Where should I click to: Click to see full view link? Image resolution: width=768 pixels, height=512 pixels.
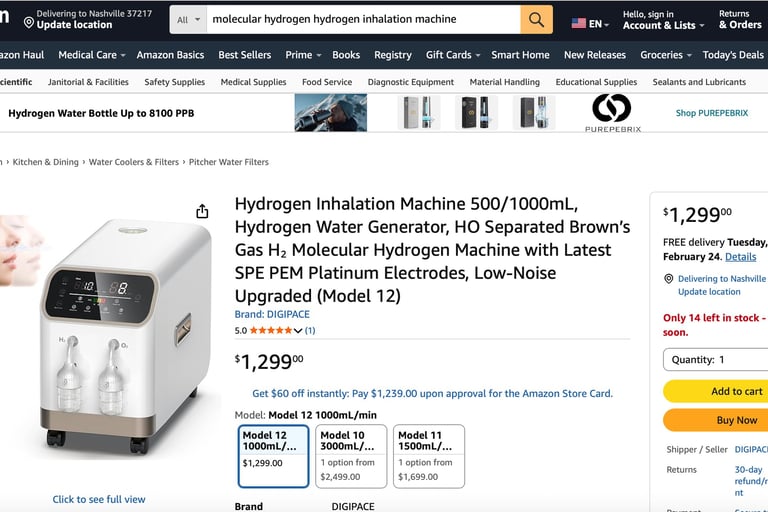point(99,499)
